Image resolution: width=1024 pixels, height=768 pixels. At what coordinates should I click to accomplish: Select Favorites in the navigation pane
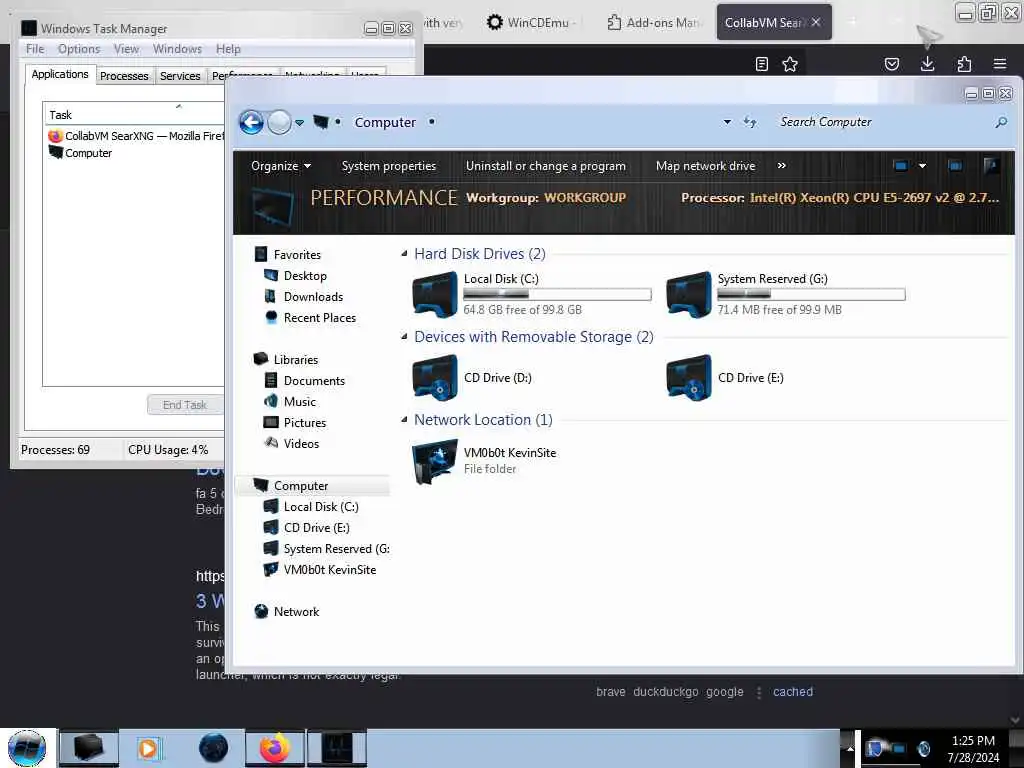(297, 255)
